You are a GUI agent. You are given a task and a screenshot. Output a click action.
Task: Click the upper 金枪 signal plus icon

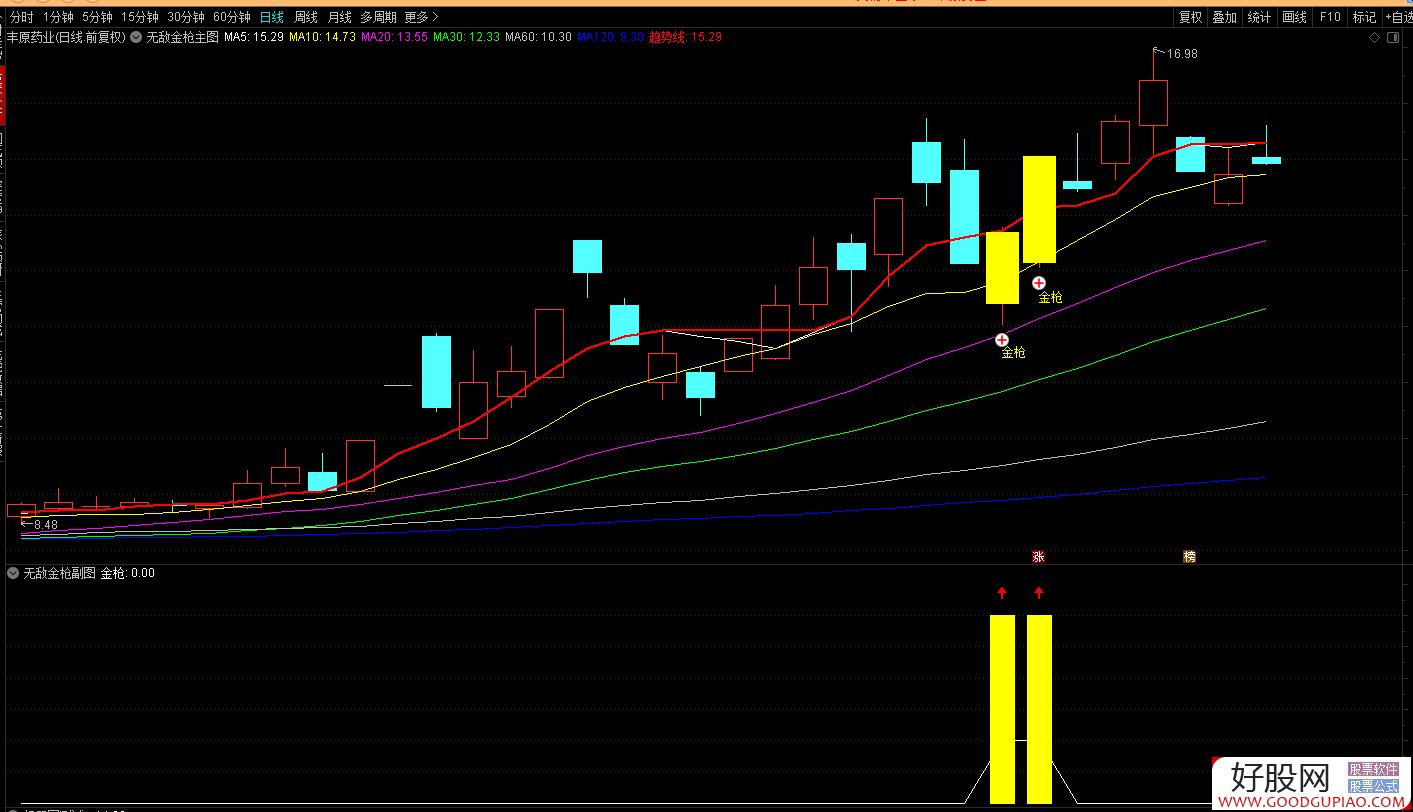pyautogui.click(x=1039, y=283)
